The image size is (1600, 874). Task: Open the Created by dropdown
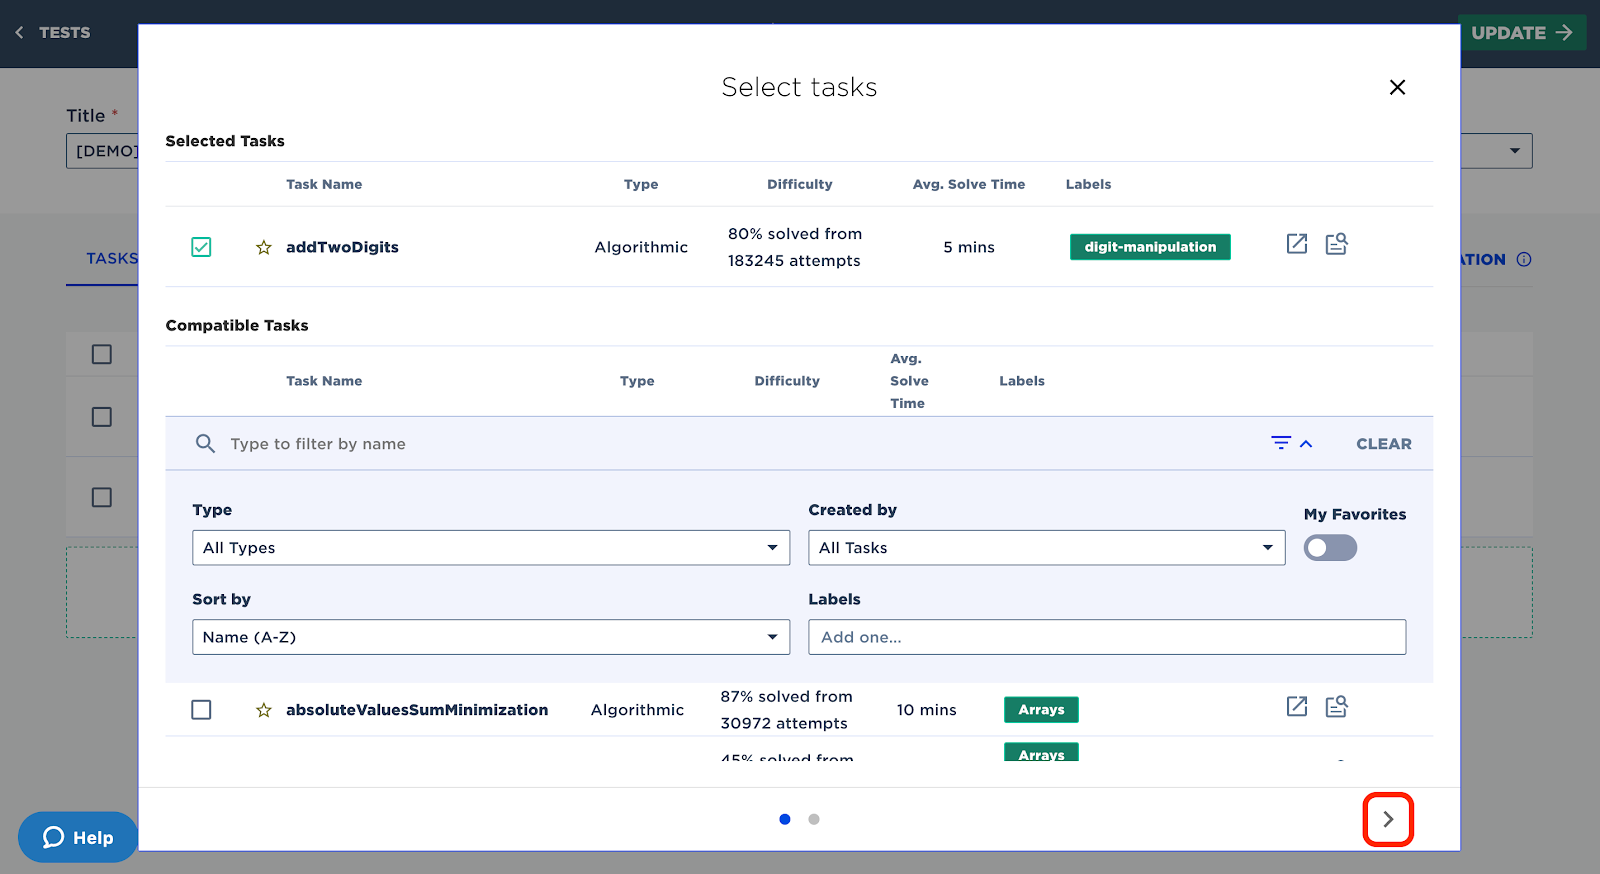(1046, 548)
